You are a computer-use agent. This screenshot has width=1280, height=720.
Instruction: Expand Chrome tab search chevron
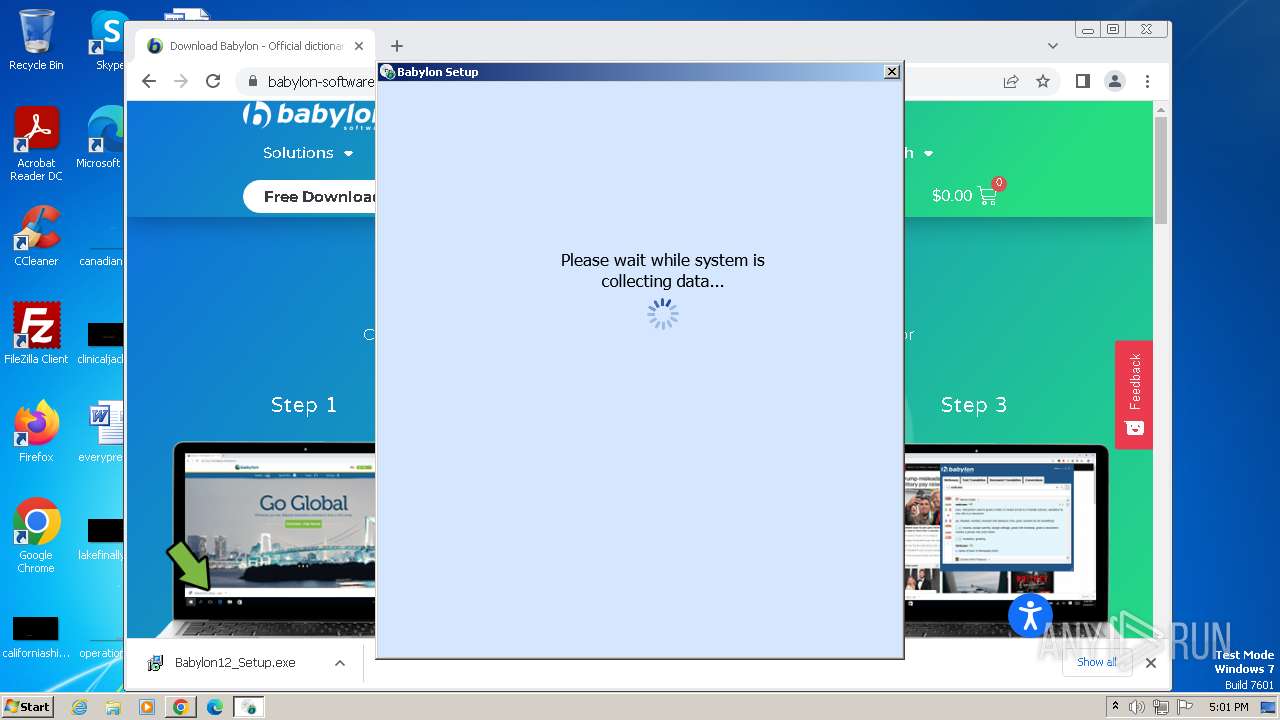pyautogui.click(x=1053, y=46)
